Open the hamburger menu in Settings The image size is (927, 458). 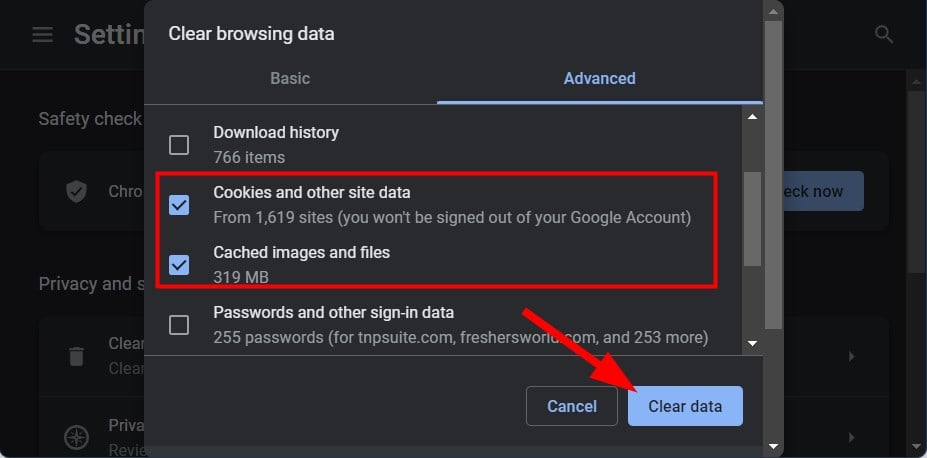point(43,34)
